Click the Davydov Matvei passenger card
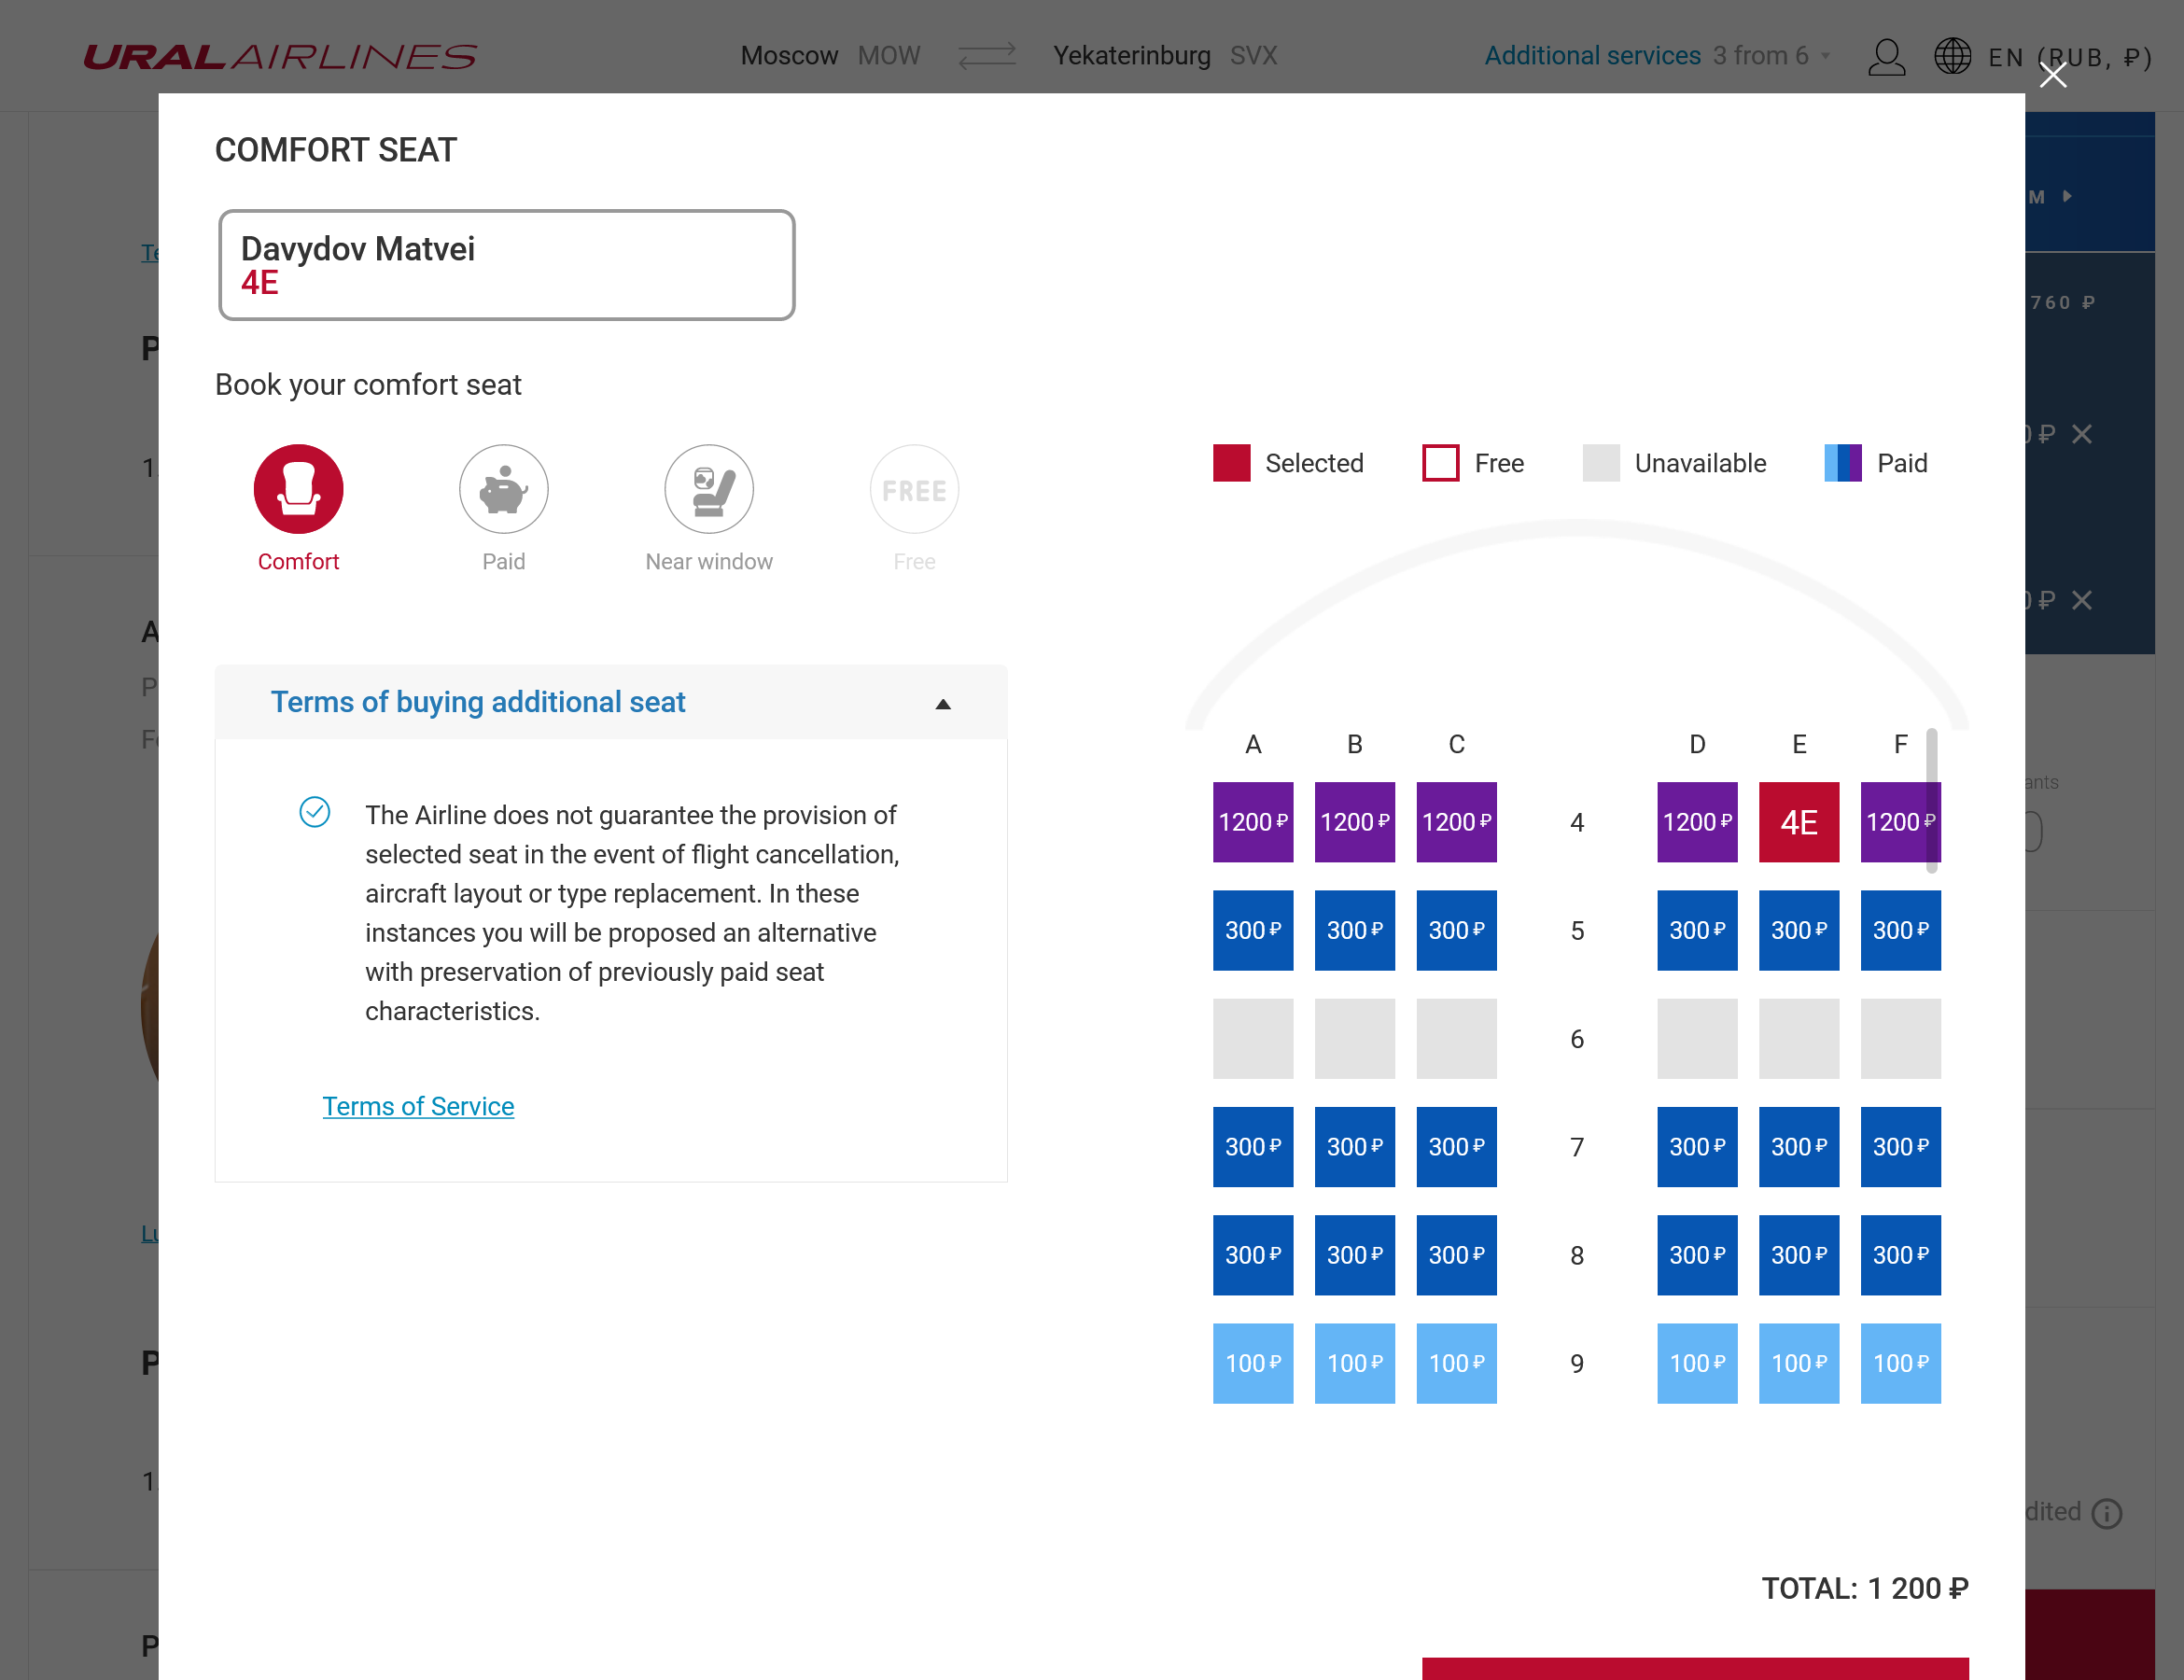 [506, 264]
